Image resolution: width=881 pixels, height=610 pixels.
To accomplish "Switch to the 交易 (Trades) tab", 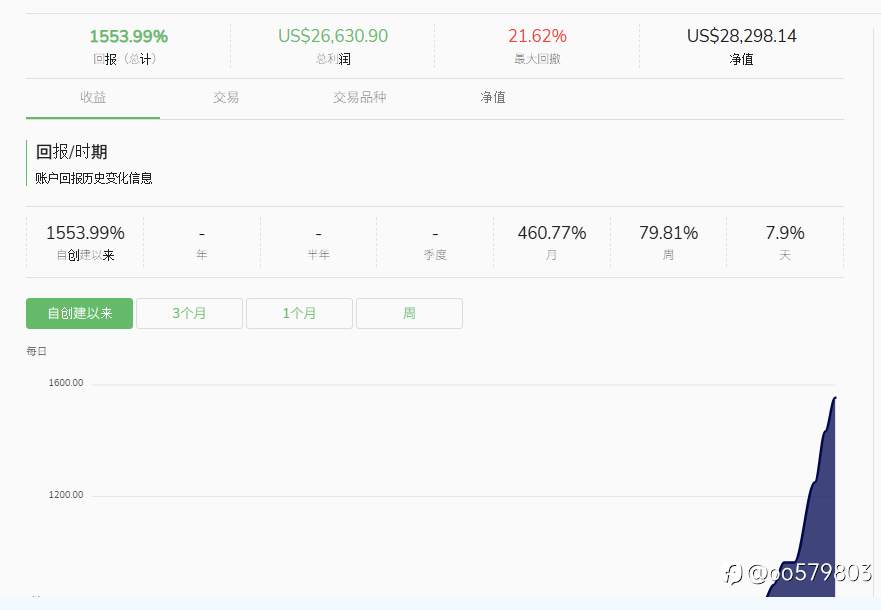I will [226, 97].
